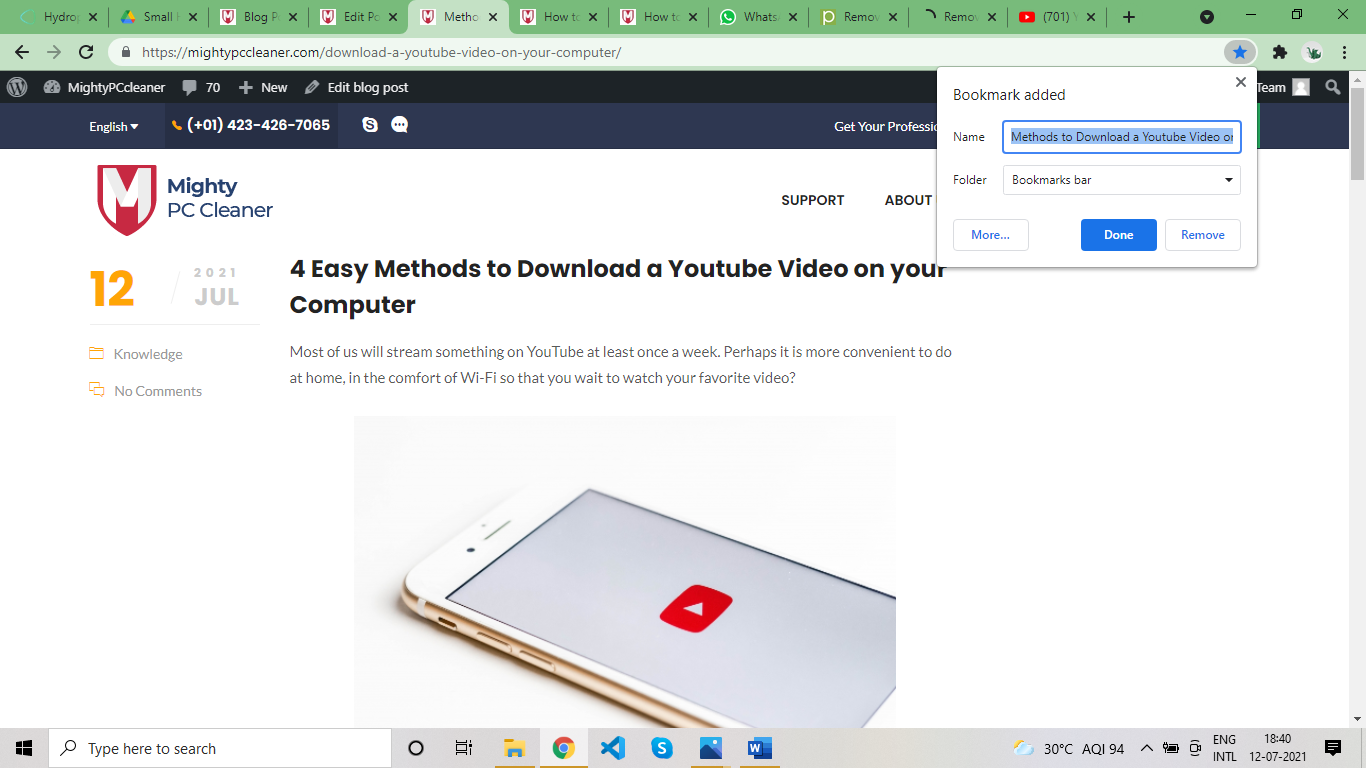Open the SUPPORT navigation link
Screen dimensions: 1366x768
click(x=813, y=200)
